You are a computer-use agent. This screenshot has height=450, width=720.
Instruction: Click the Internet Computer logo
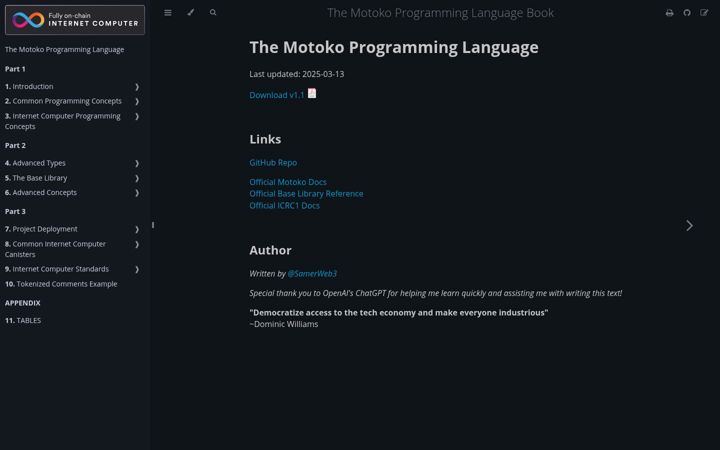point(75,20)
